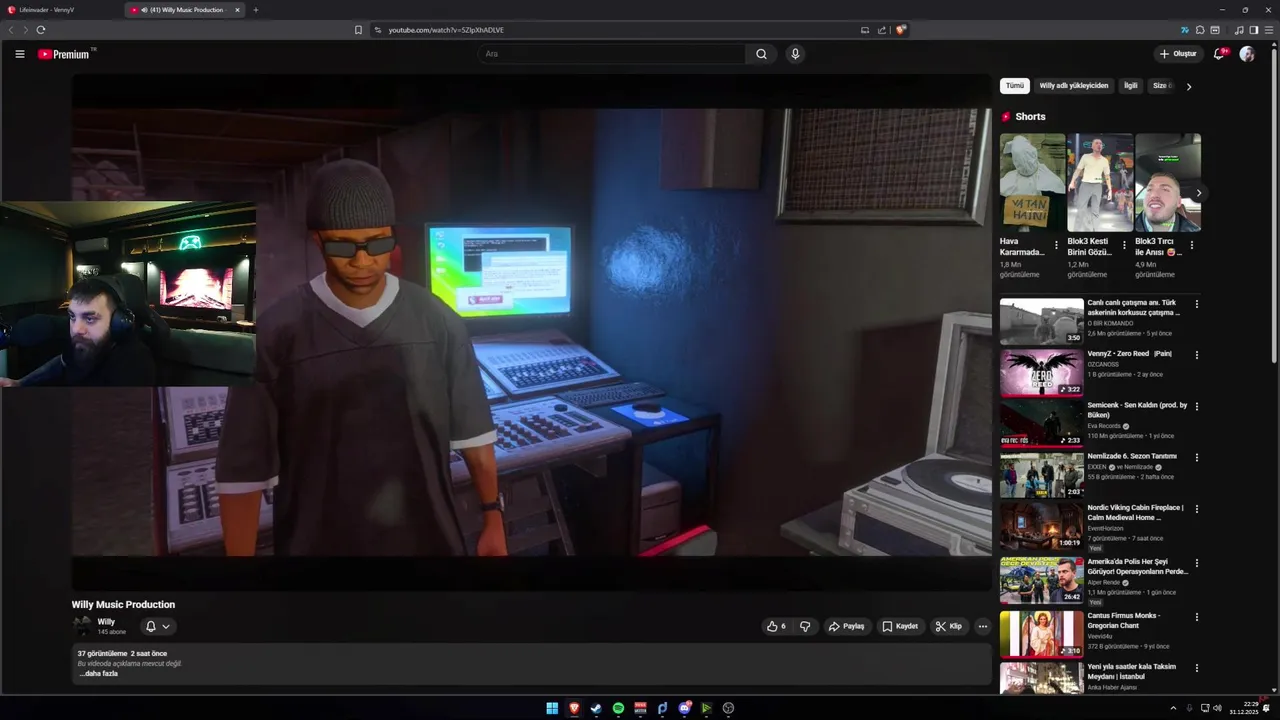Bookmark this page using address bar icon
This screenshot has width=1280, height=720.
click(358, 30)
